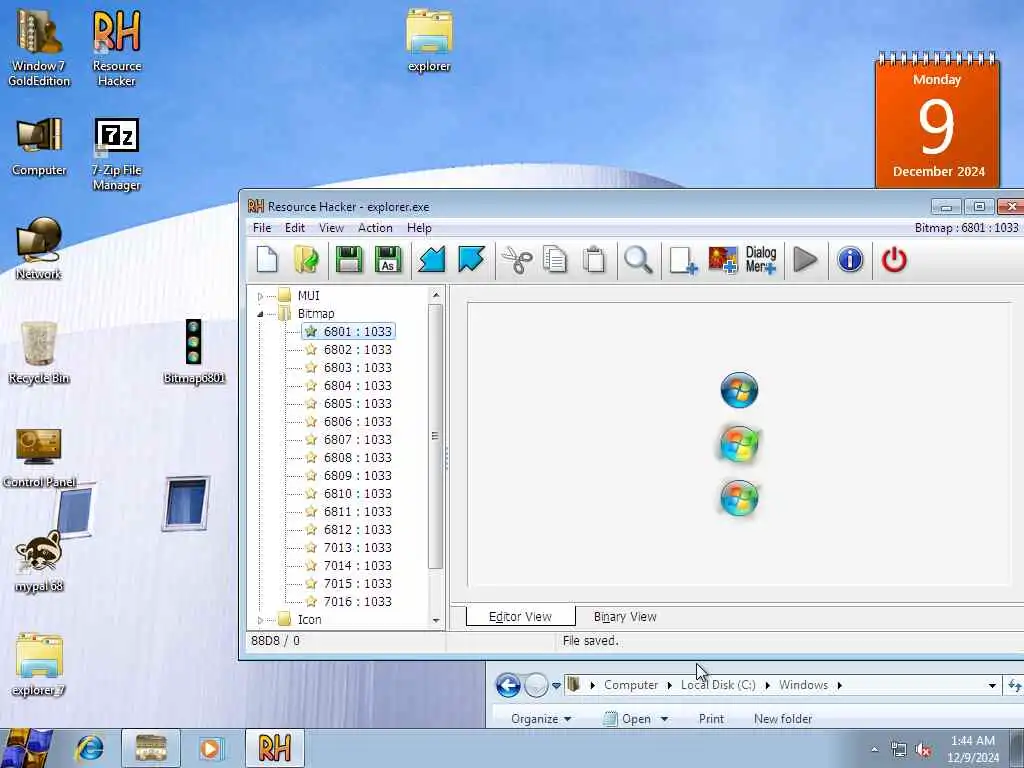The height and width of the screenshot is (768, 1024).
Task: Select the Recycle Bin desktop icon
Action: tap(39, 353)
